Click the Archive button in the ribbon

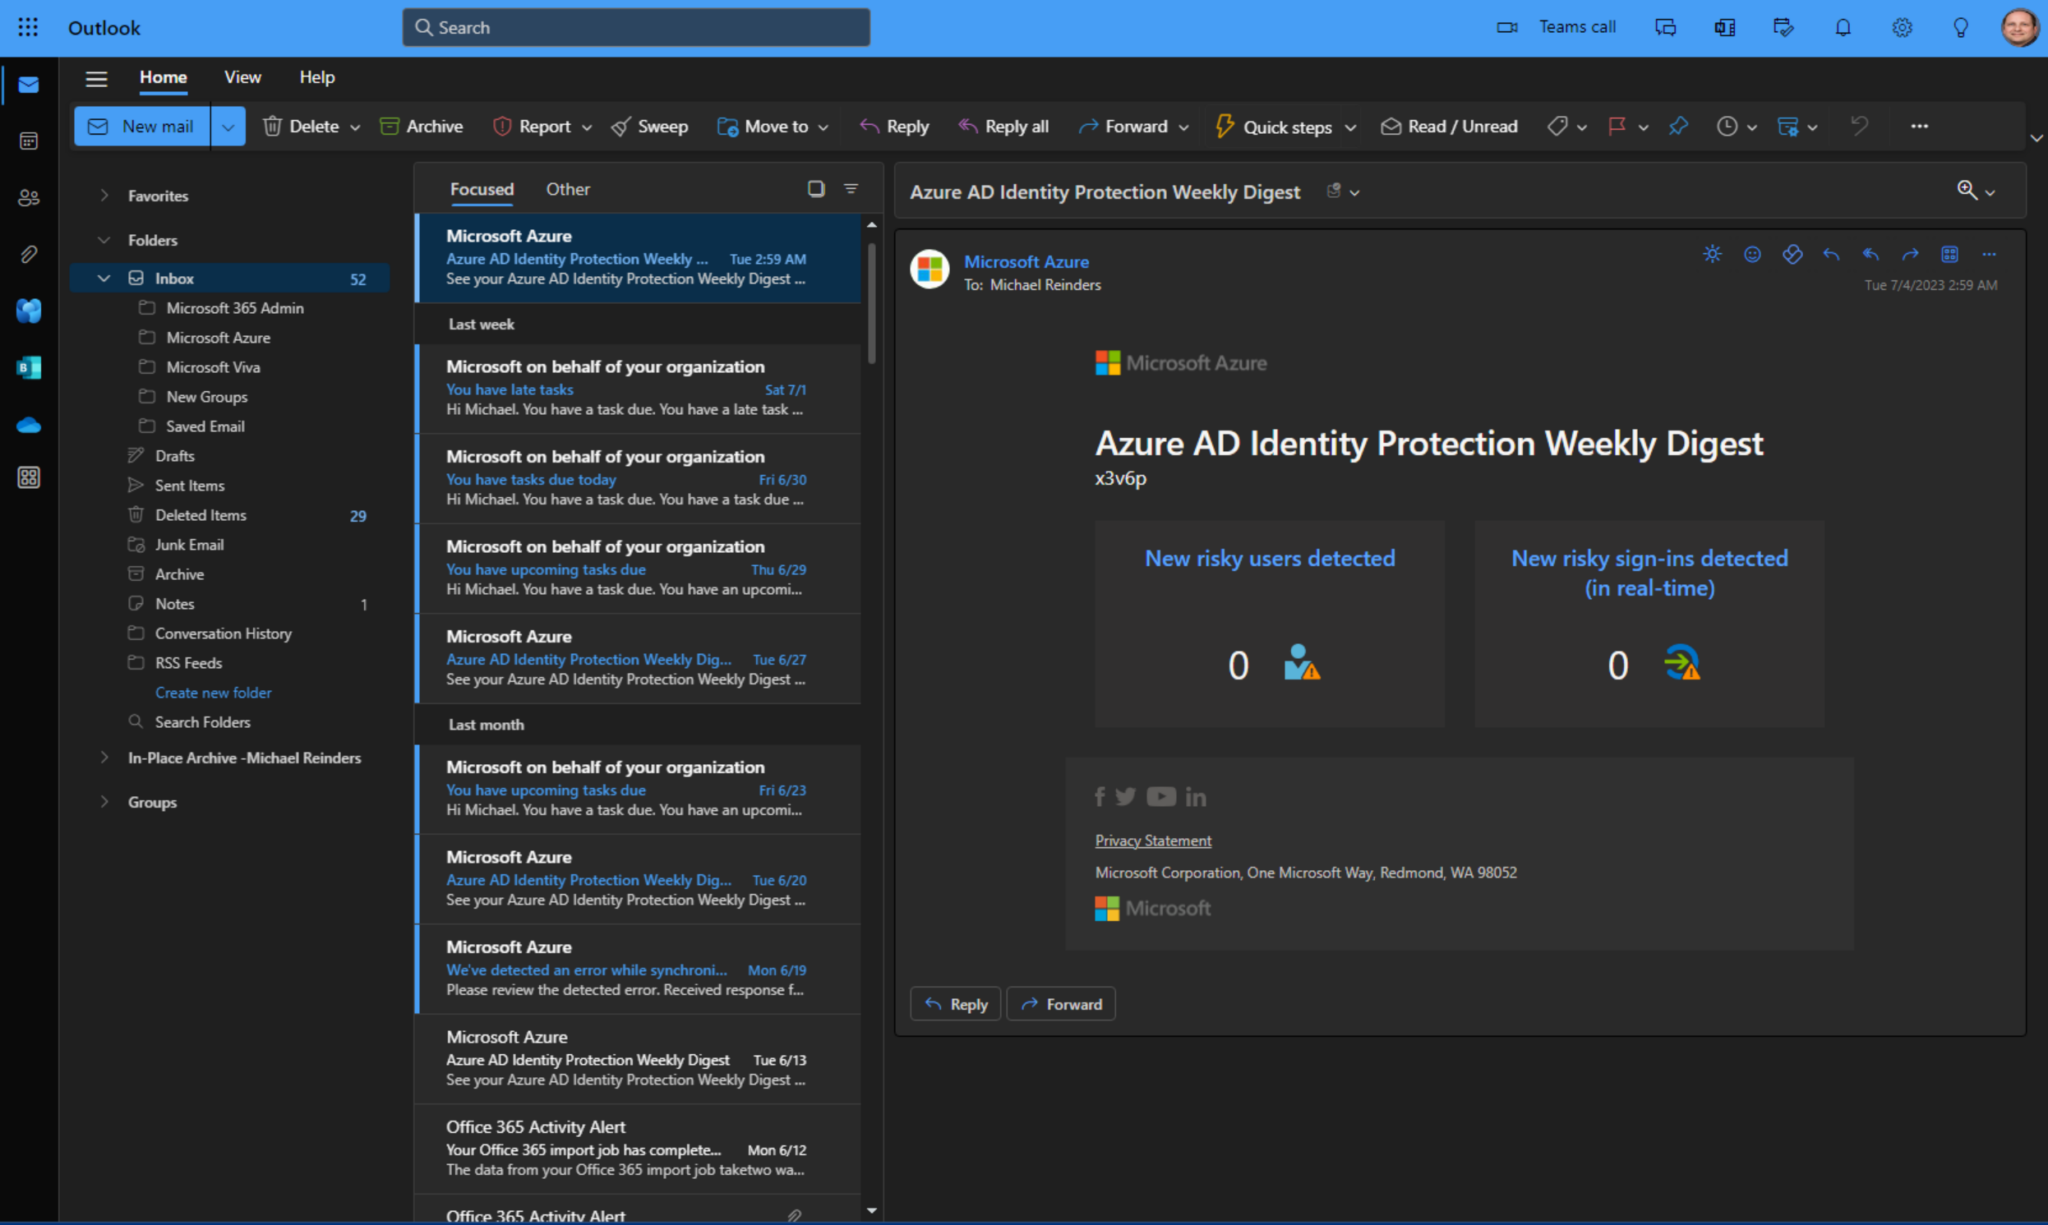click(421, 126)
